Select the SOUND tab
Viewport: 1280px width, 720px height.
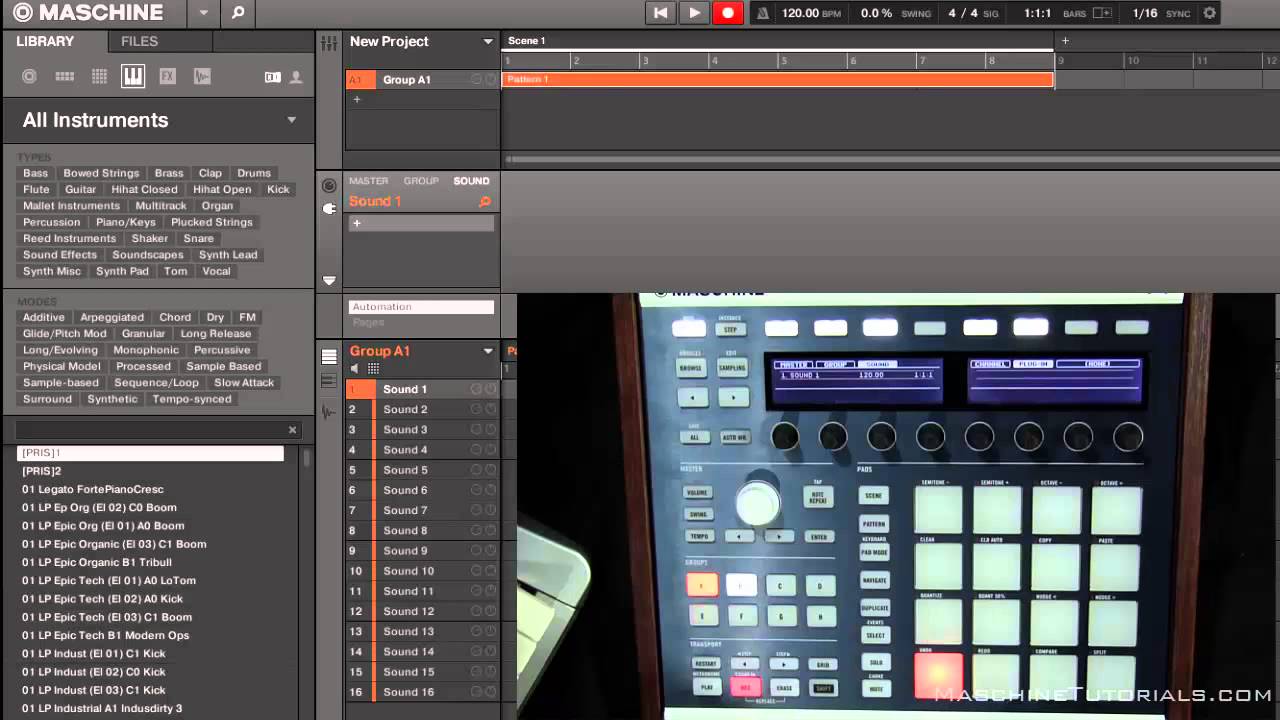[471, 181]
